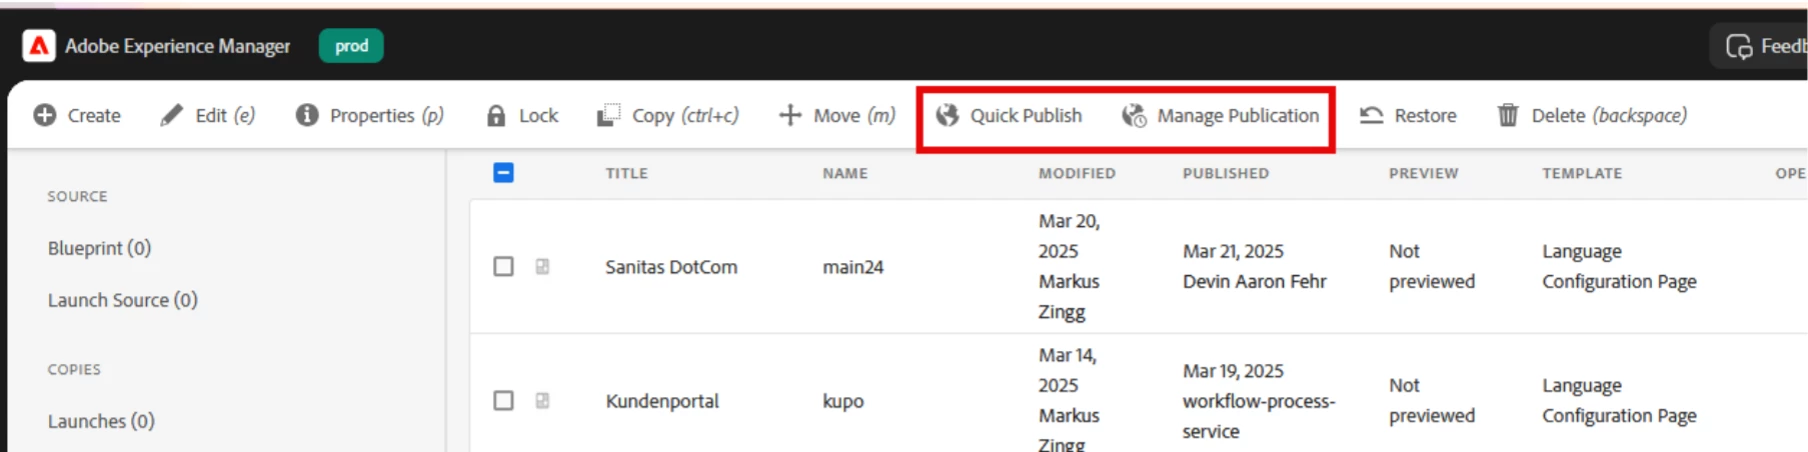1808x452 pixels.
Task: Check the Kundenportal row checkbox
Action: 504,400
